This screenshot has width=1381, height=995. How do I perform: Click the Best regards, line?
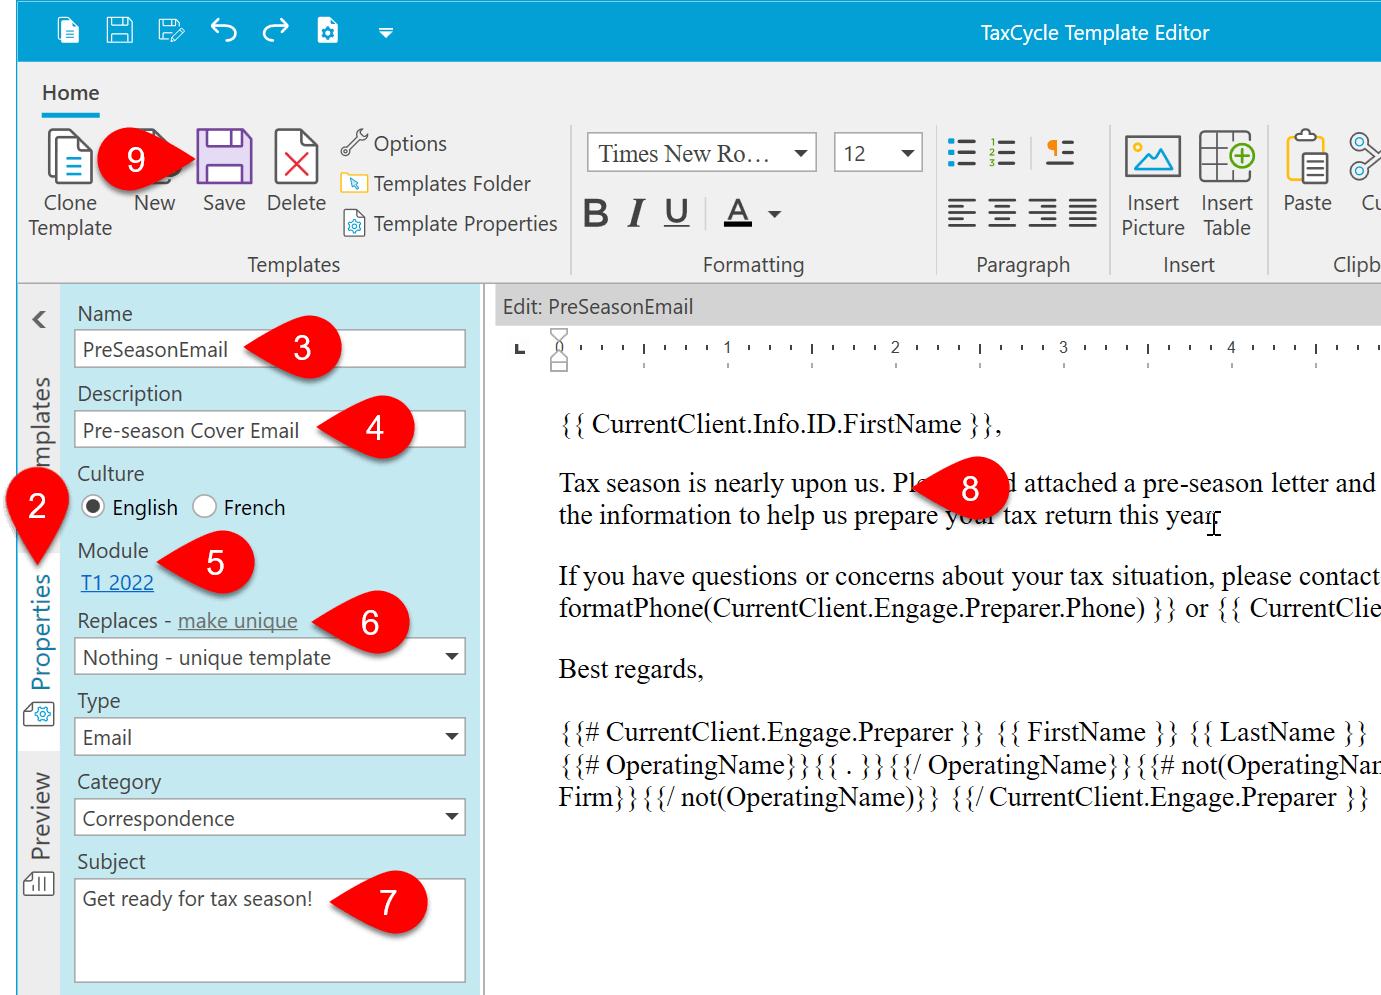coord(631,669)
